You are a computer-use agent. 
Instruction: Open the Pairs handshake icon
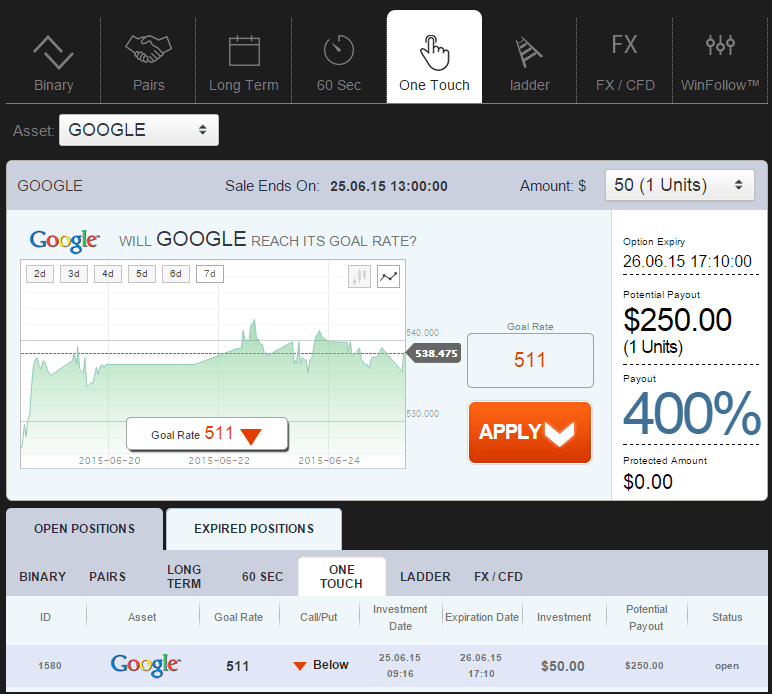[148, 49]
